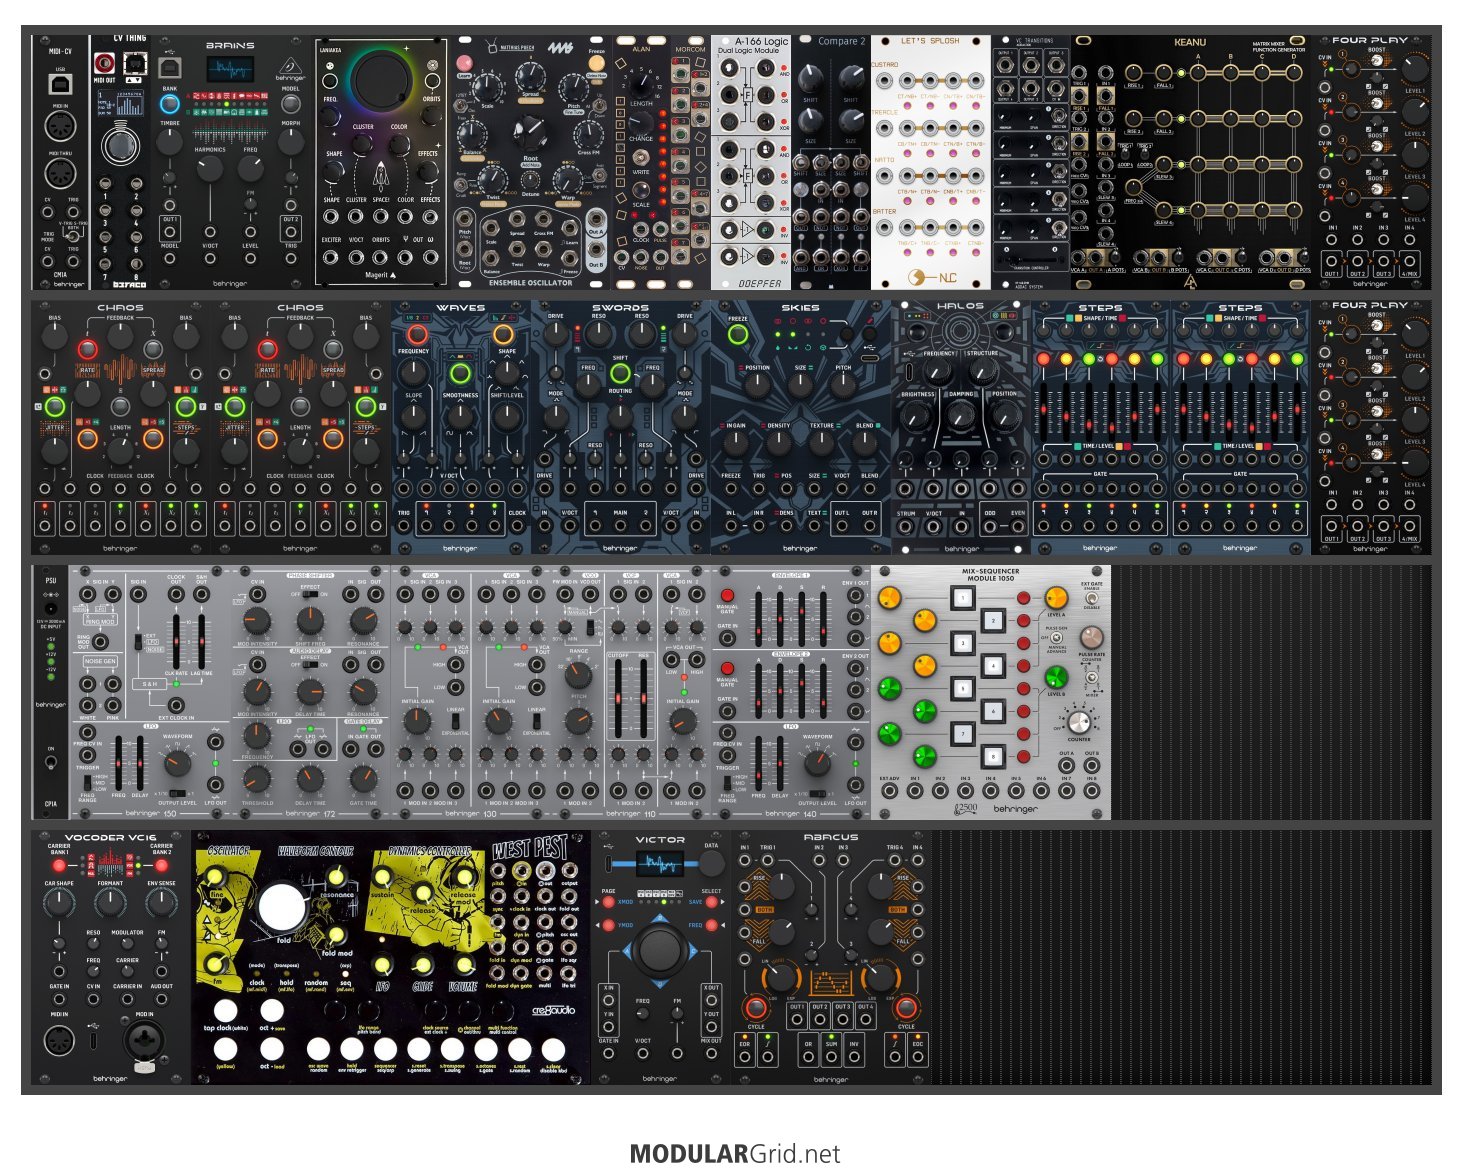Push step button 1 on the Mix-Sequencer
This screenshot has height=1175, width=1472.
962,598
